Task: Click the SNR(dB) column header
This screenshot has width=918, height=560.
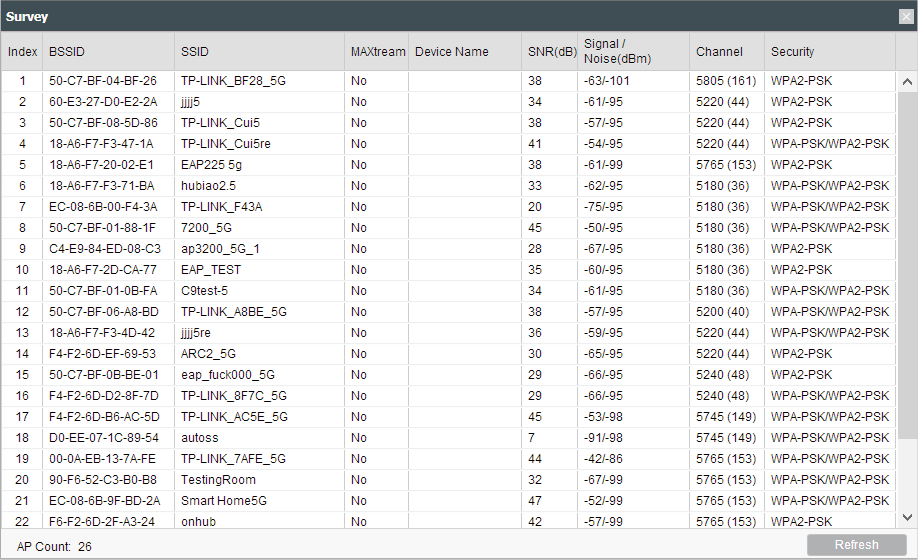Action: click(552, 51)
